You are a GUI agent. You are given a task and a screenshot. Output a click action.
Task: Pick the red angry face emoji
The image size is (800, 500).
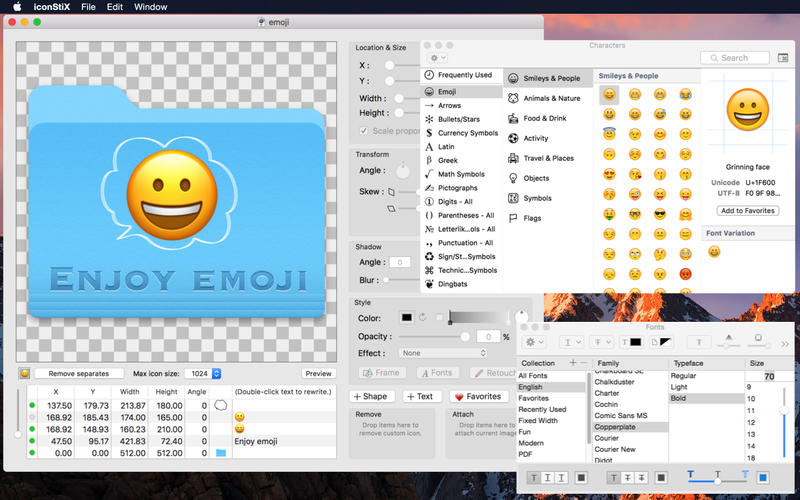pos(685,273)
